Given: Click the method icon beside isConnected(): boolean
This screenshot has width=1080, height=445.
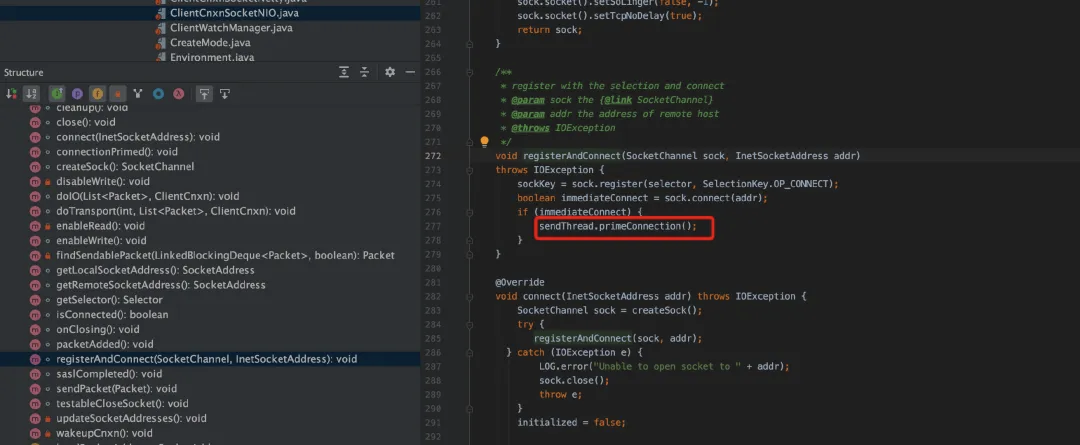Looking at the screenshot, I should (x=35, y=315).
